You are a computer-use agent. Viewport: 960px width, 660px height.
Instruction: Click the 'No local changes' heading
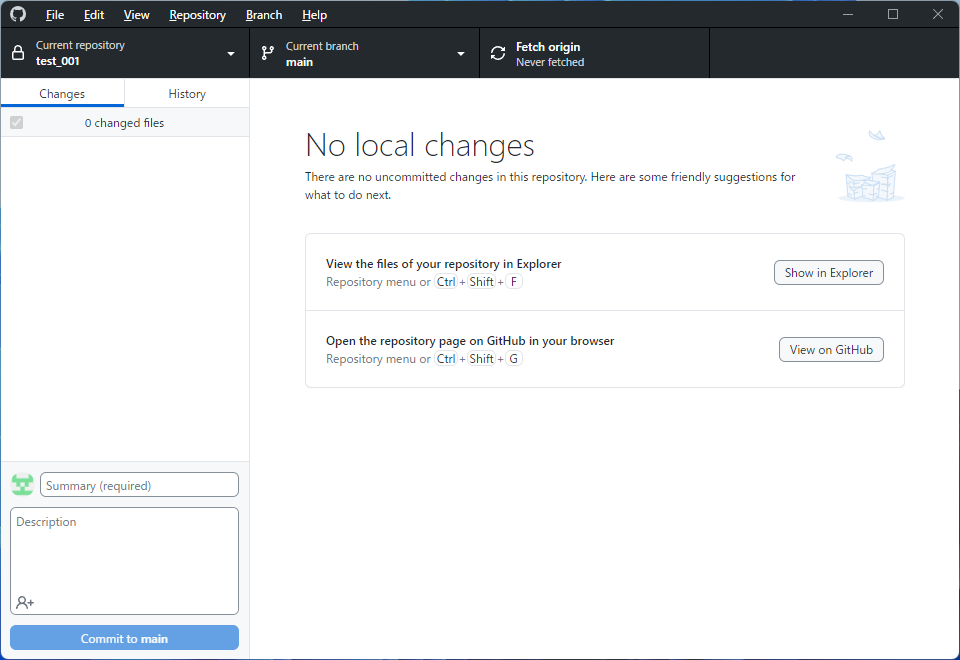pyautogui.click(x=419, y=146)
